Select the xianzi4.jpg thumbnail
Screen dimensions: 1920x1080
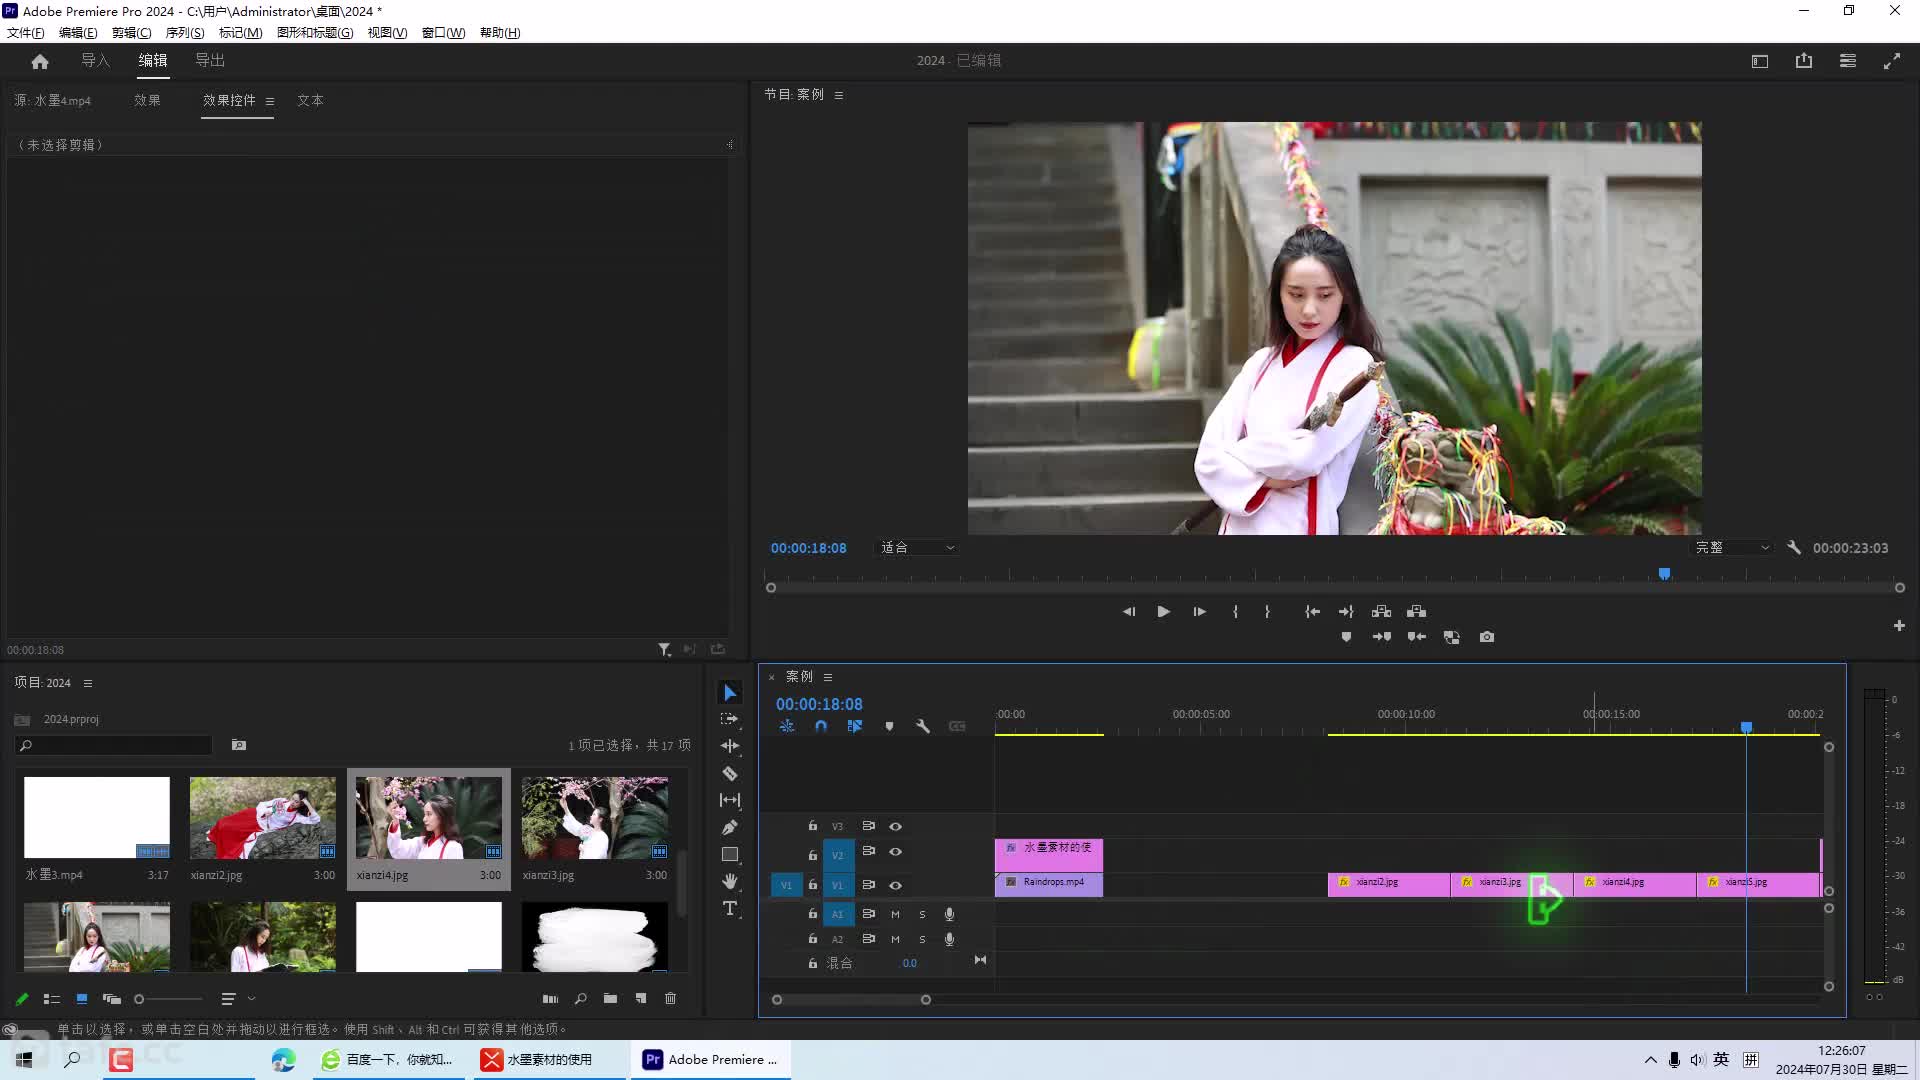tap(429, 818)
